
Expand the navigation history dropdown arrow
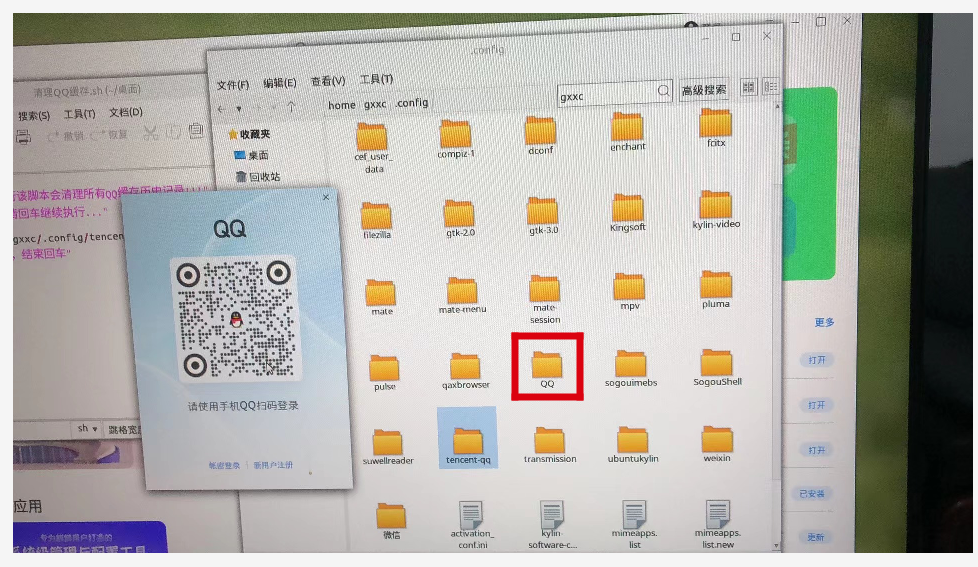tap(238, 108)
